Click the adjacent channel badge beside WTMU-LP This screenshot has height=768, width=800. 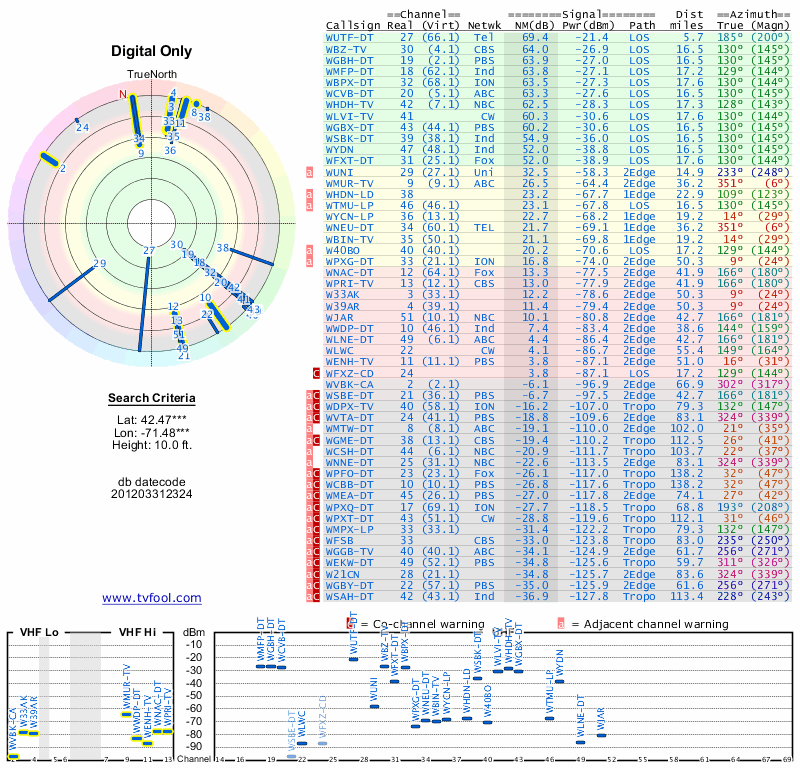309,206
